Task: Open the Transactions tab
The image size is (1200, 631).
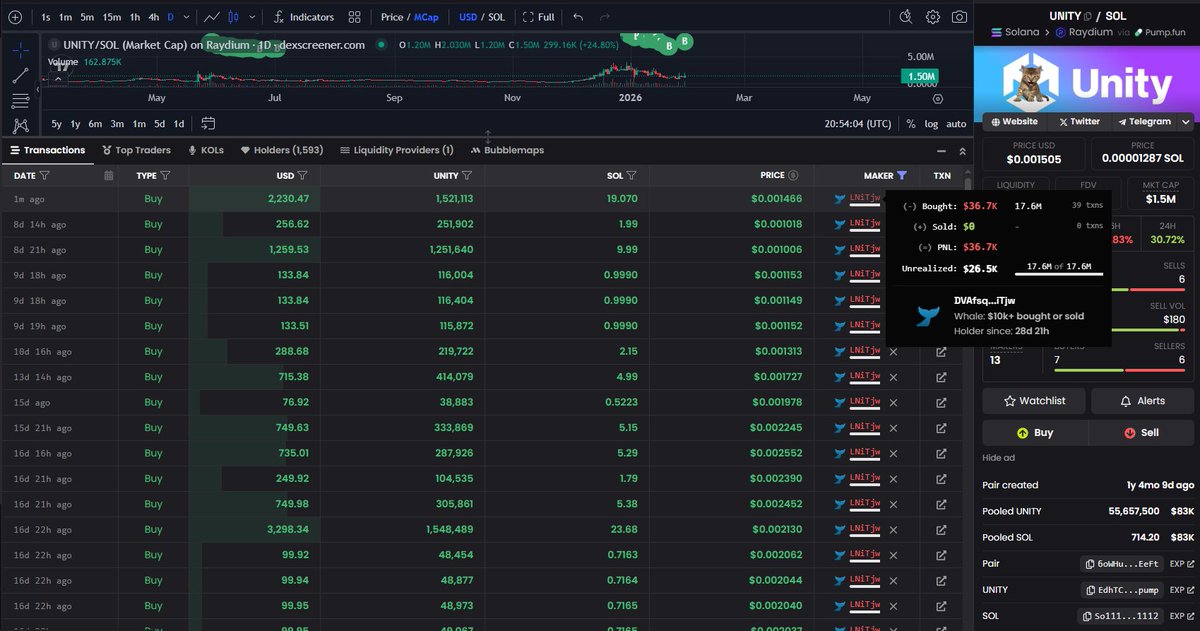Action: point(47,150)
